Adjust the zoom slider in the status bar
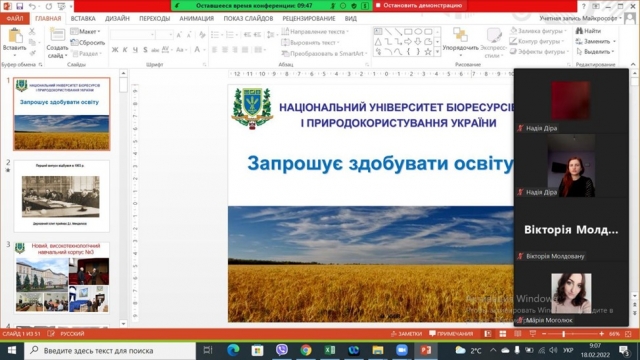The width and height of the screenshot is (640, 360). 563,334
